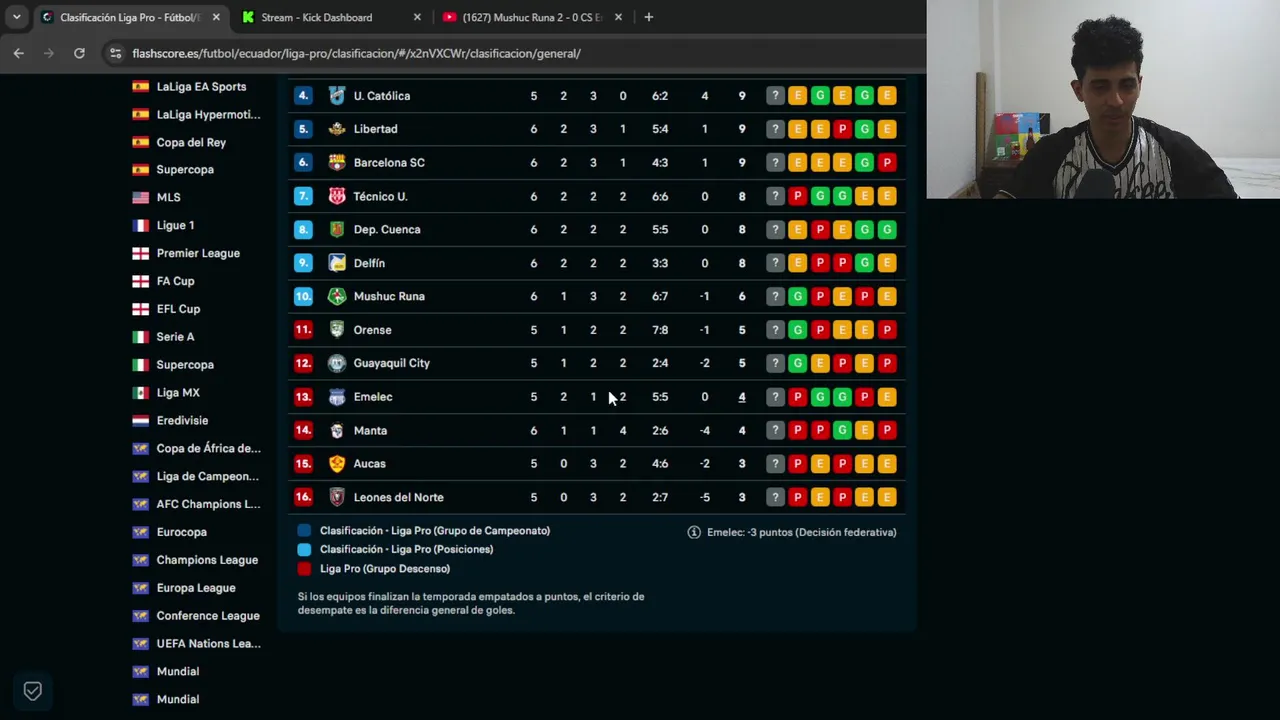1280x720 pixels.
Task: Open Conference League in sidebar
Action: click(x=208, y=616)
